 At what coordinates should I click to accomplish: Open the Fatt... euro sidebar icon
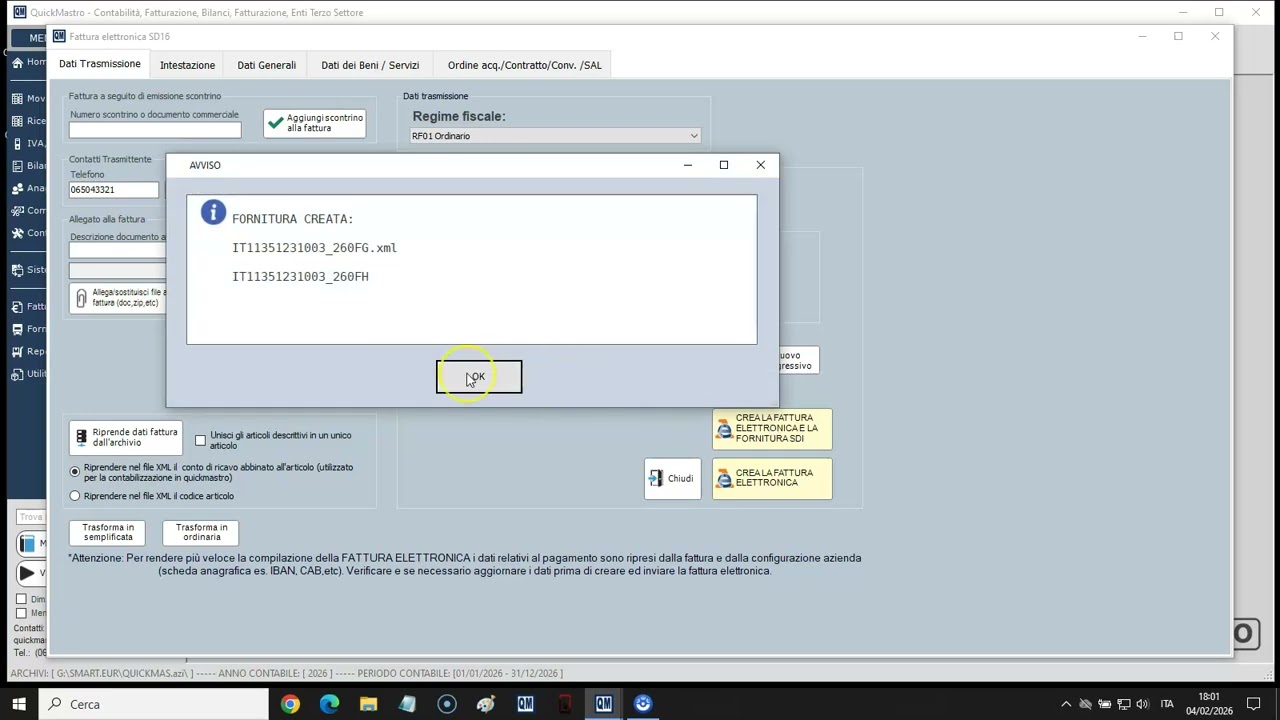[x=18, y=307]
